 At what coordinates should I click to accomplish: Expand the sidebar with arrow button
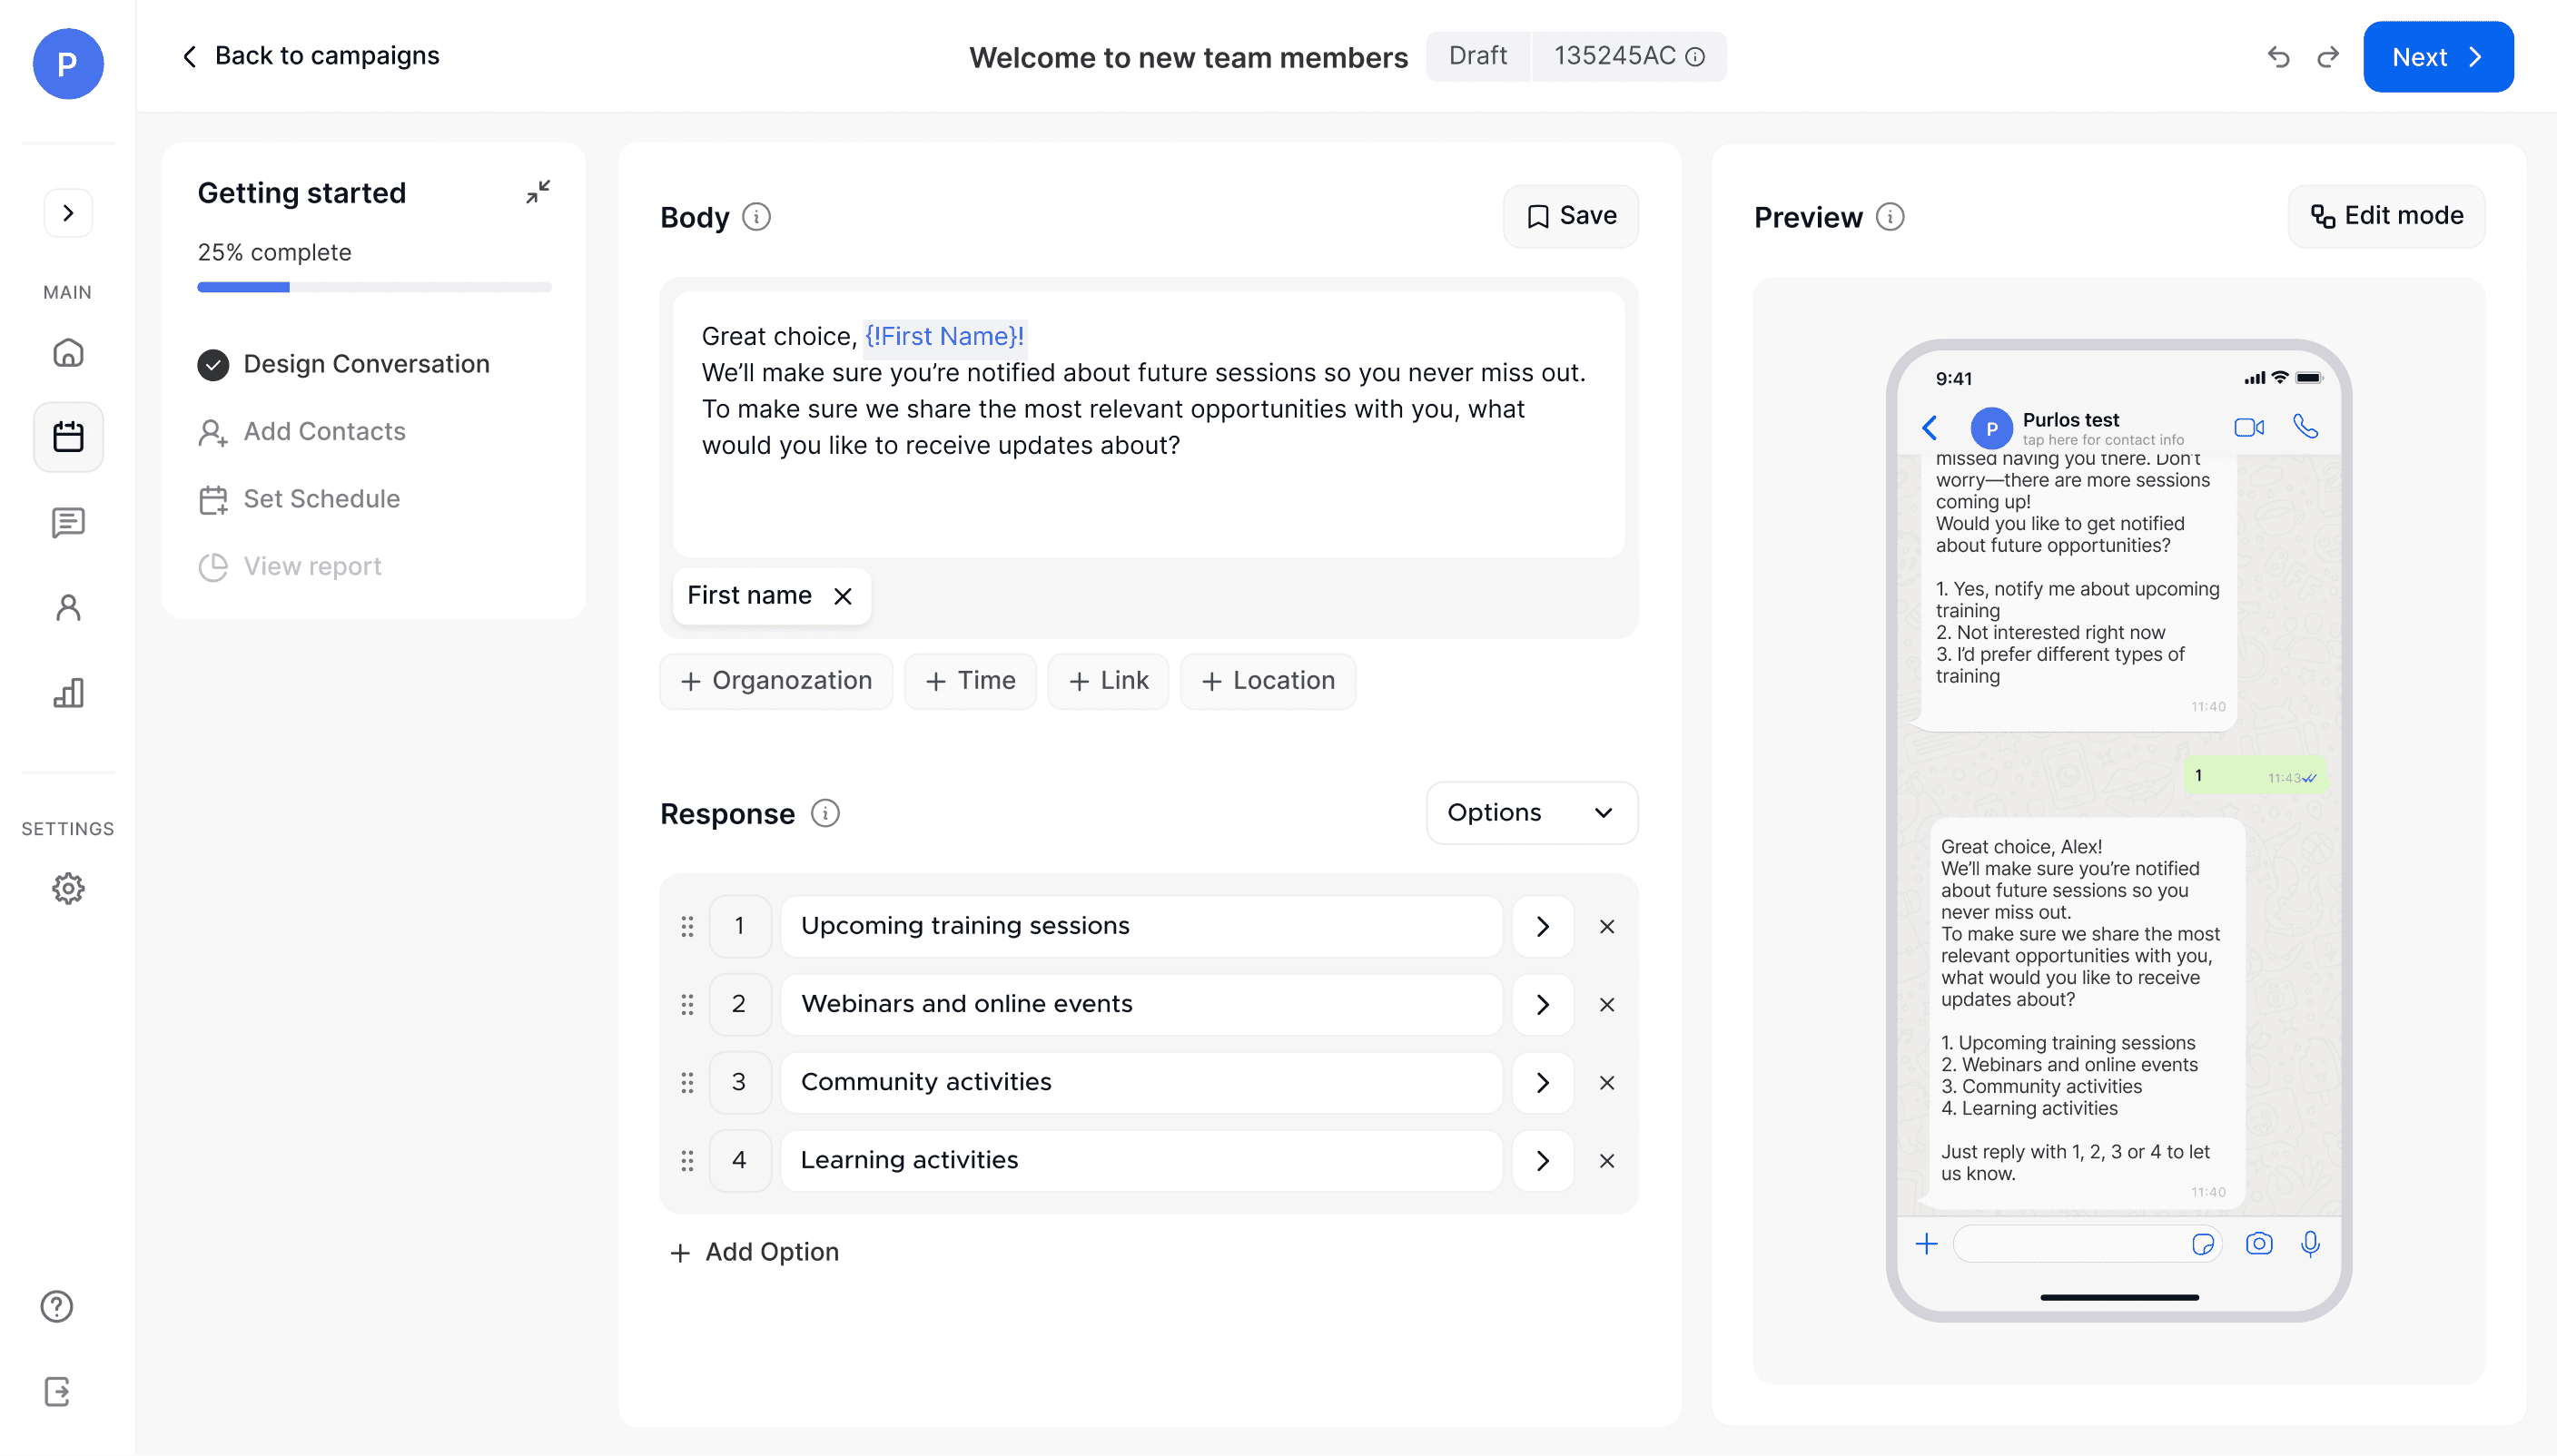pyautogui.click(x=68, y=213)
